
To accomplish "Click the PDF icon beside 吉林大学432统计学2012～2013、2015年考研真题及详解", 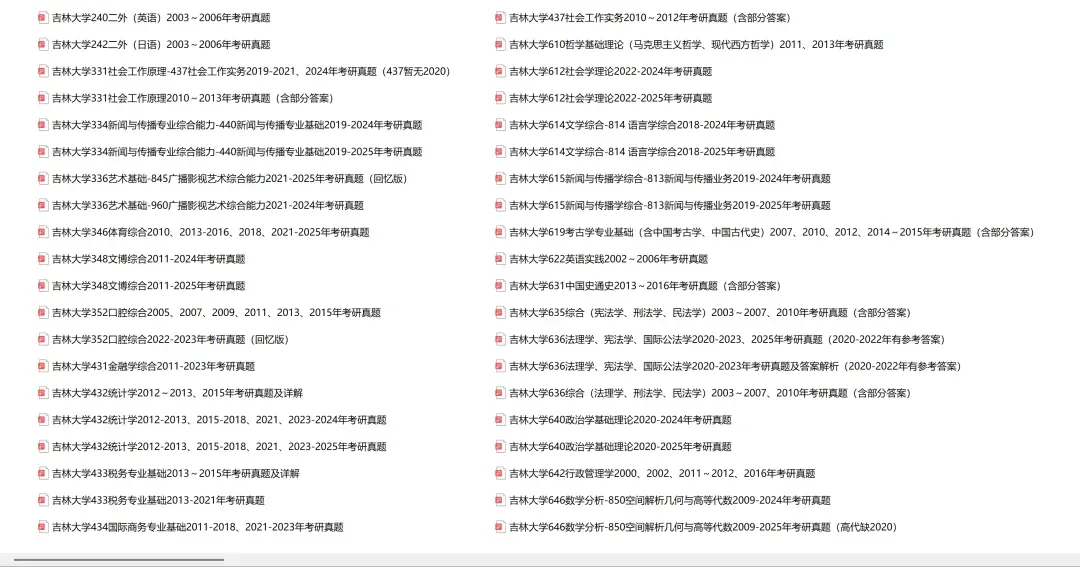I will (43, 393).
